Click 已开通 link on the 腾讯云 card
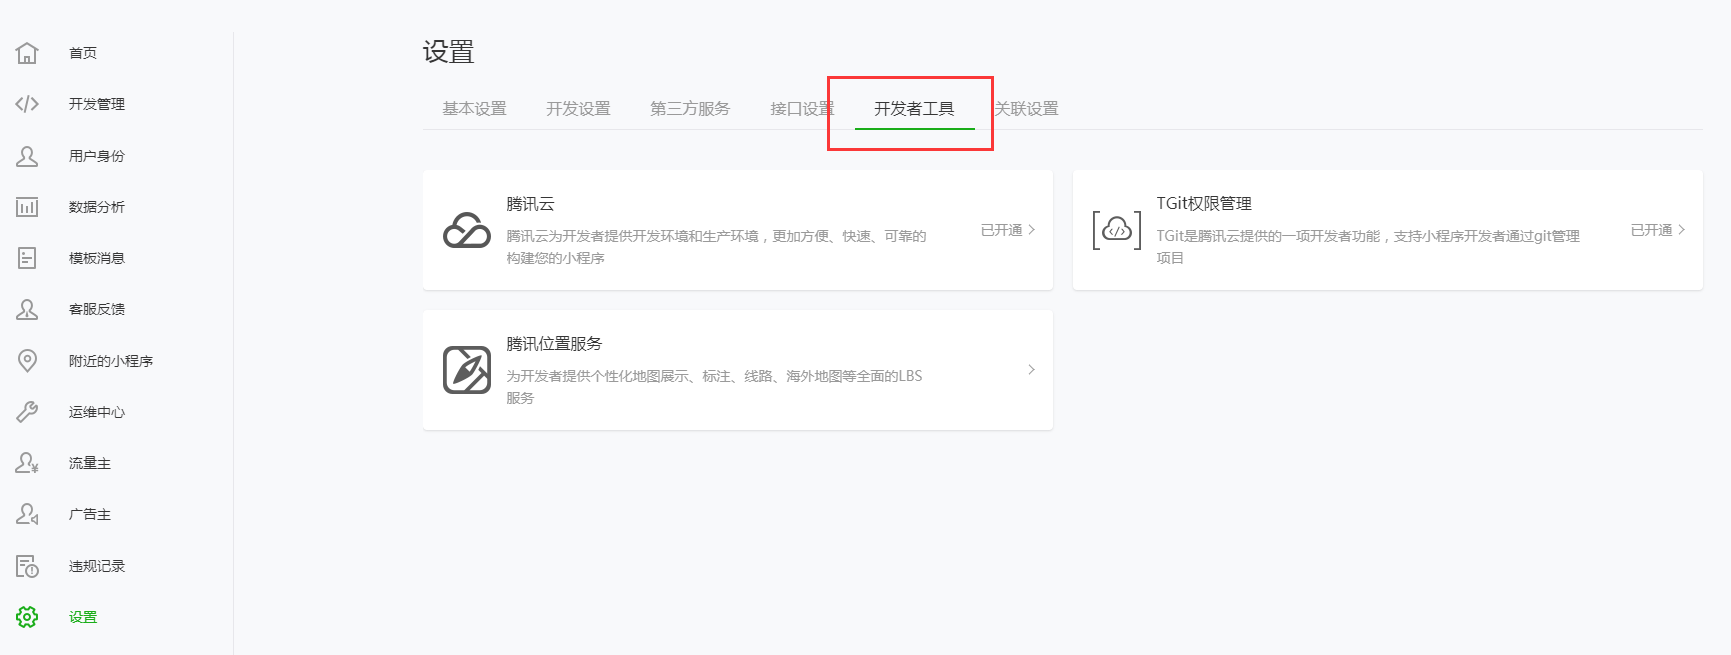 (x=1001, y=230)
